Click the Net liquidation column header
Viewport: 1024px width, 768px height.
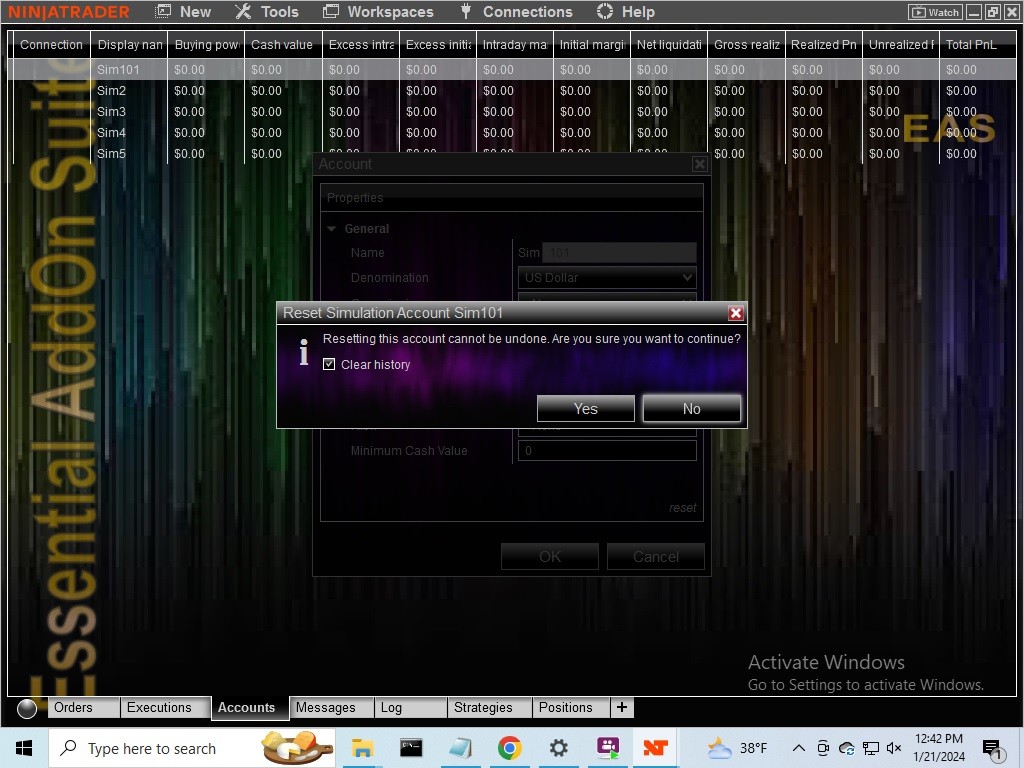tap(669, 44)
